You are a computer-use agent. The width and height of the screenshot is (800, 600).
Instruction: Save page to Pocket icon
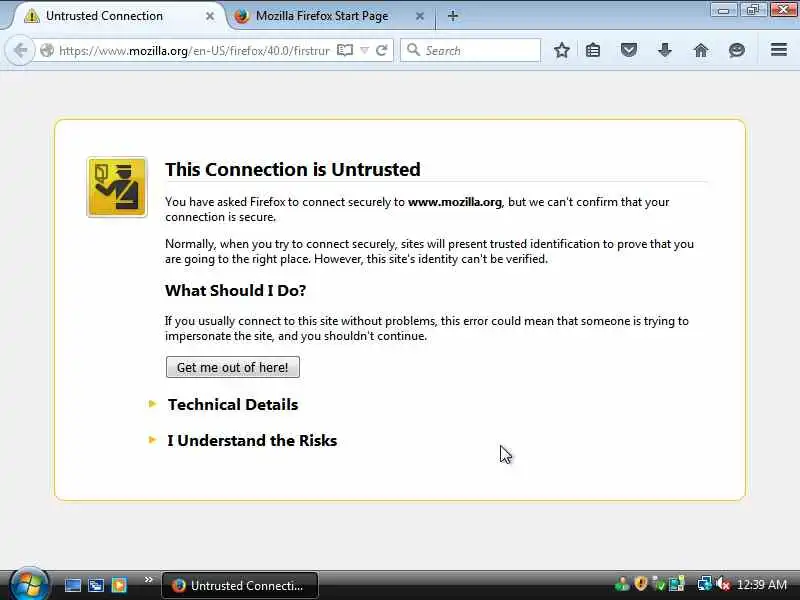click(629, 50)
